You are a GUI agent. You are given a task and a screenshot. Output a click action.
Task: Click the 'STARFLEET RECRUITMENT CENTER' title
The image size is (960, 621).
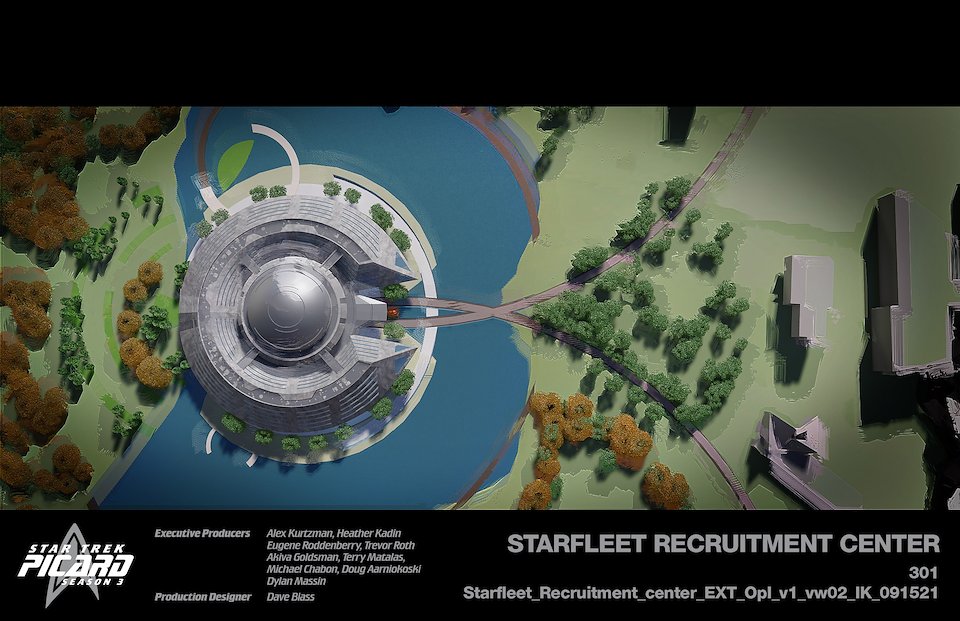click(x=723, y=544)
